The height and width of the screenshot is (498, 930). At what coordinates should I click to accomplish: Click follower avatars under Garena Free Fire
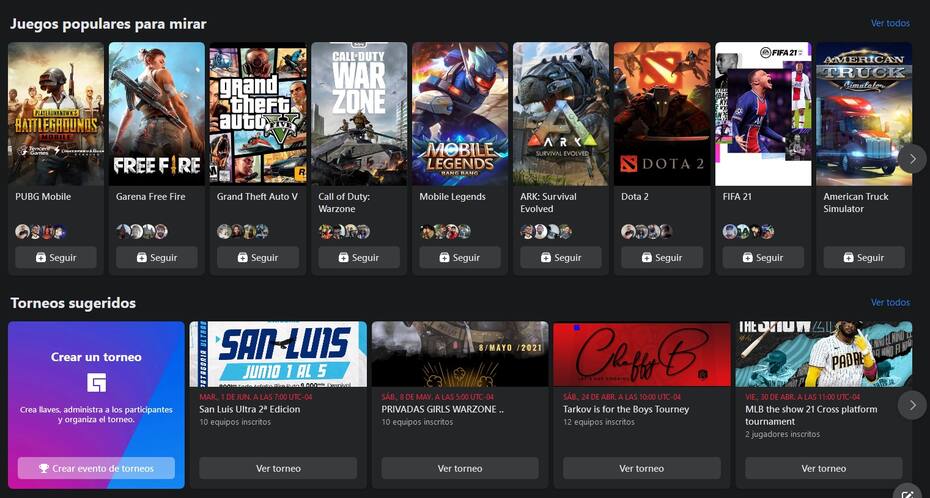[142, 231]
